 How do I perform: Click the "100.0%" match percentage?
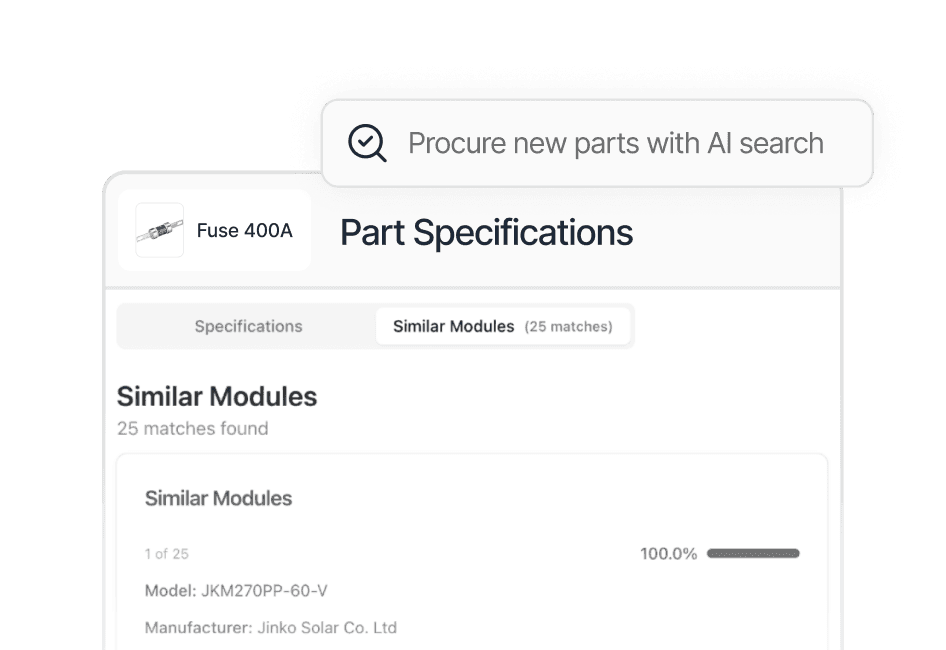pyautogui.click(x=668, y=553)
